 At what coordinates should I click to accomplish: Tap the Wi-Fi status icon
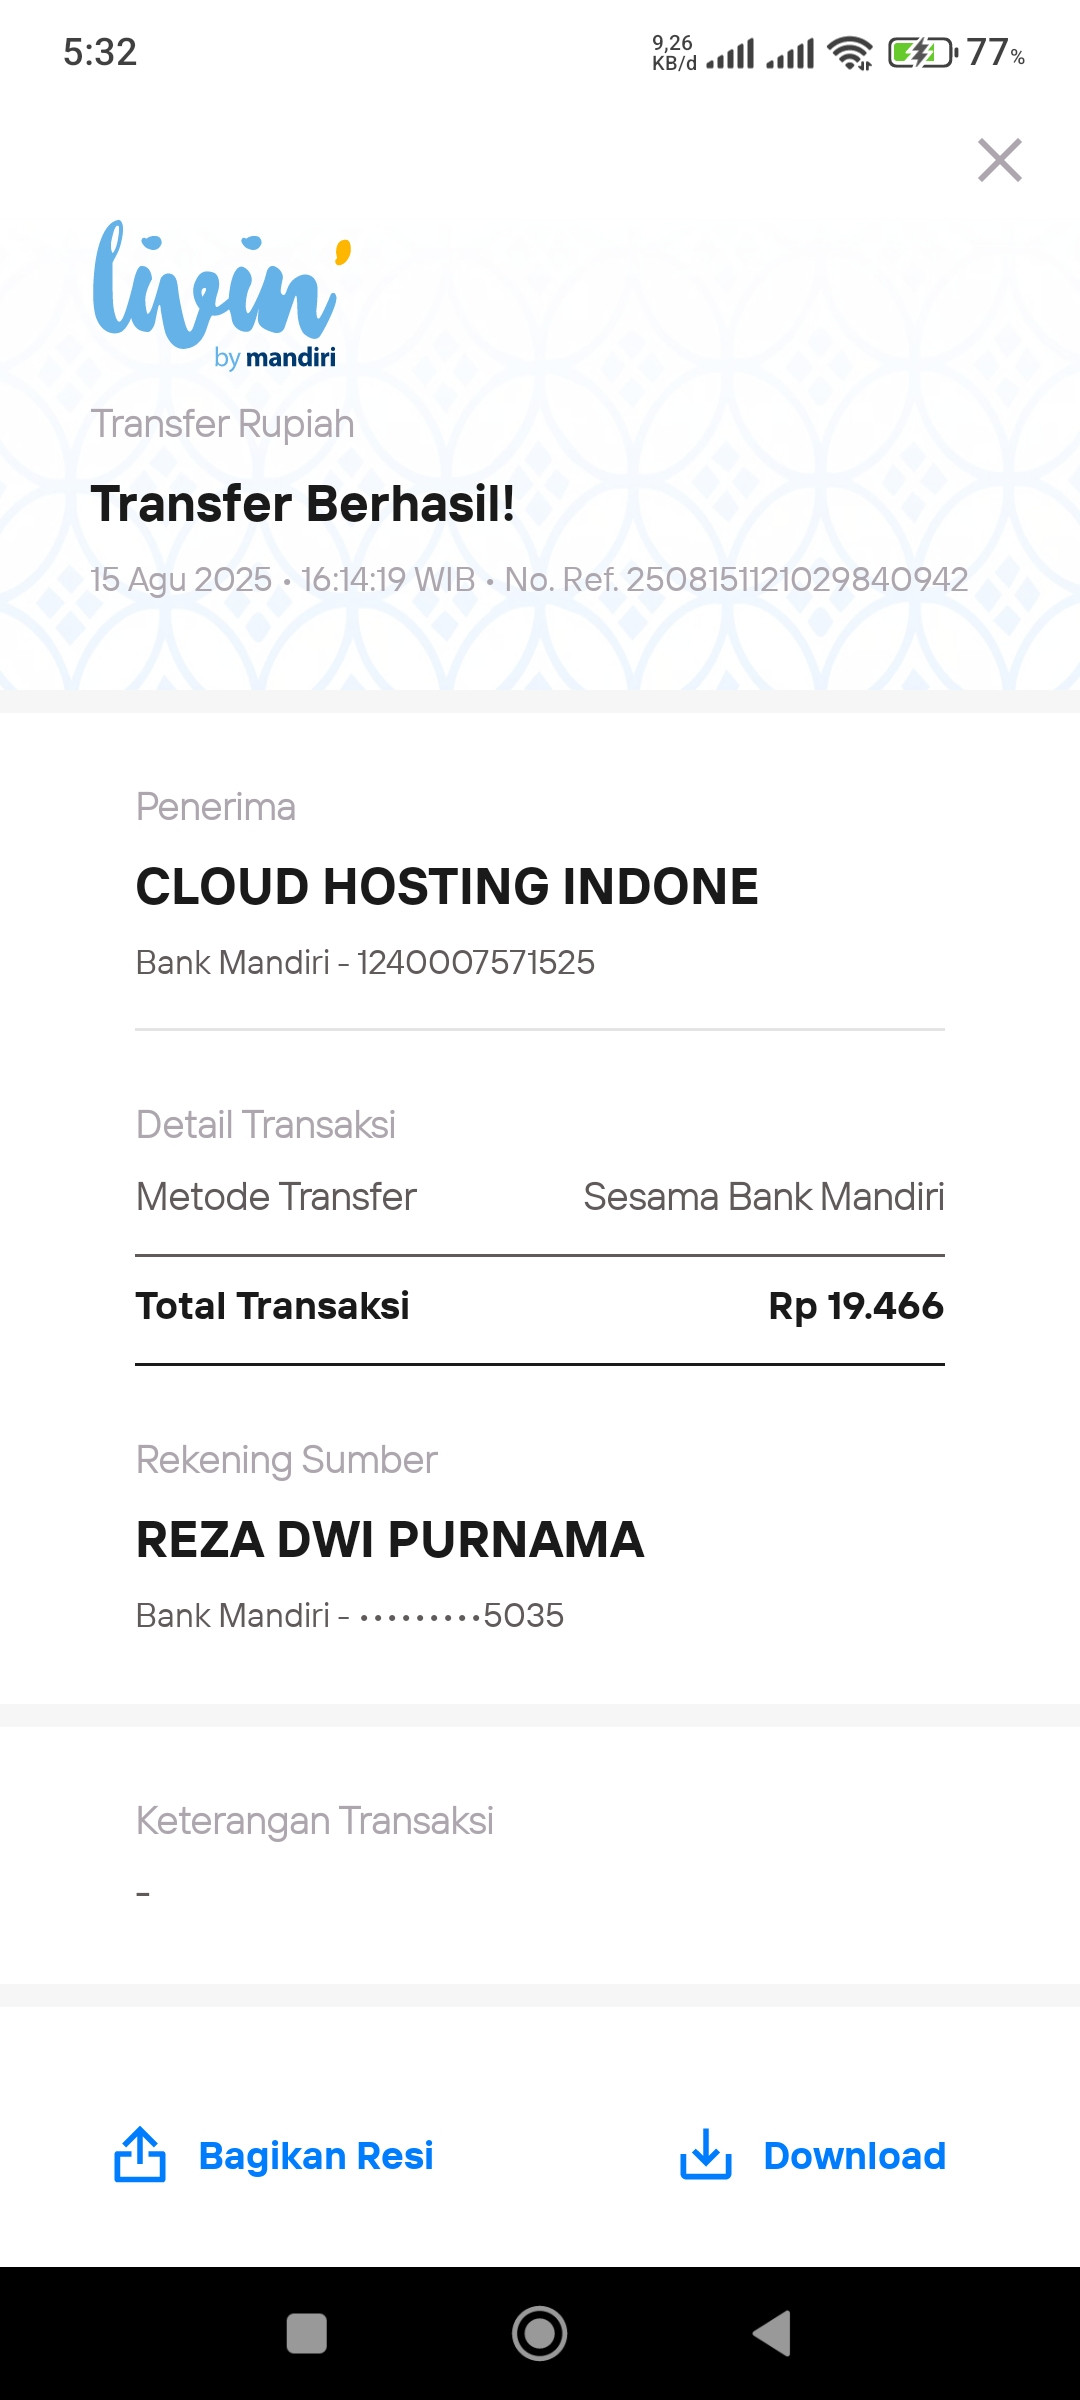point(850,53)
